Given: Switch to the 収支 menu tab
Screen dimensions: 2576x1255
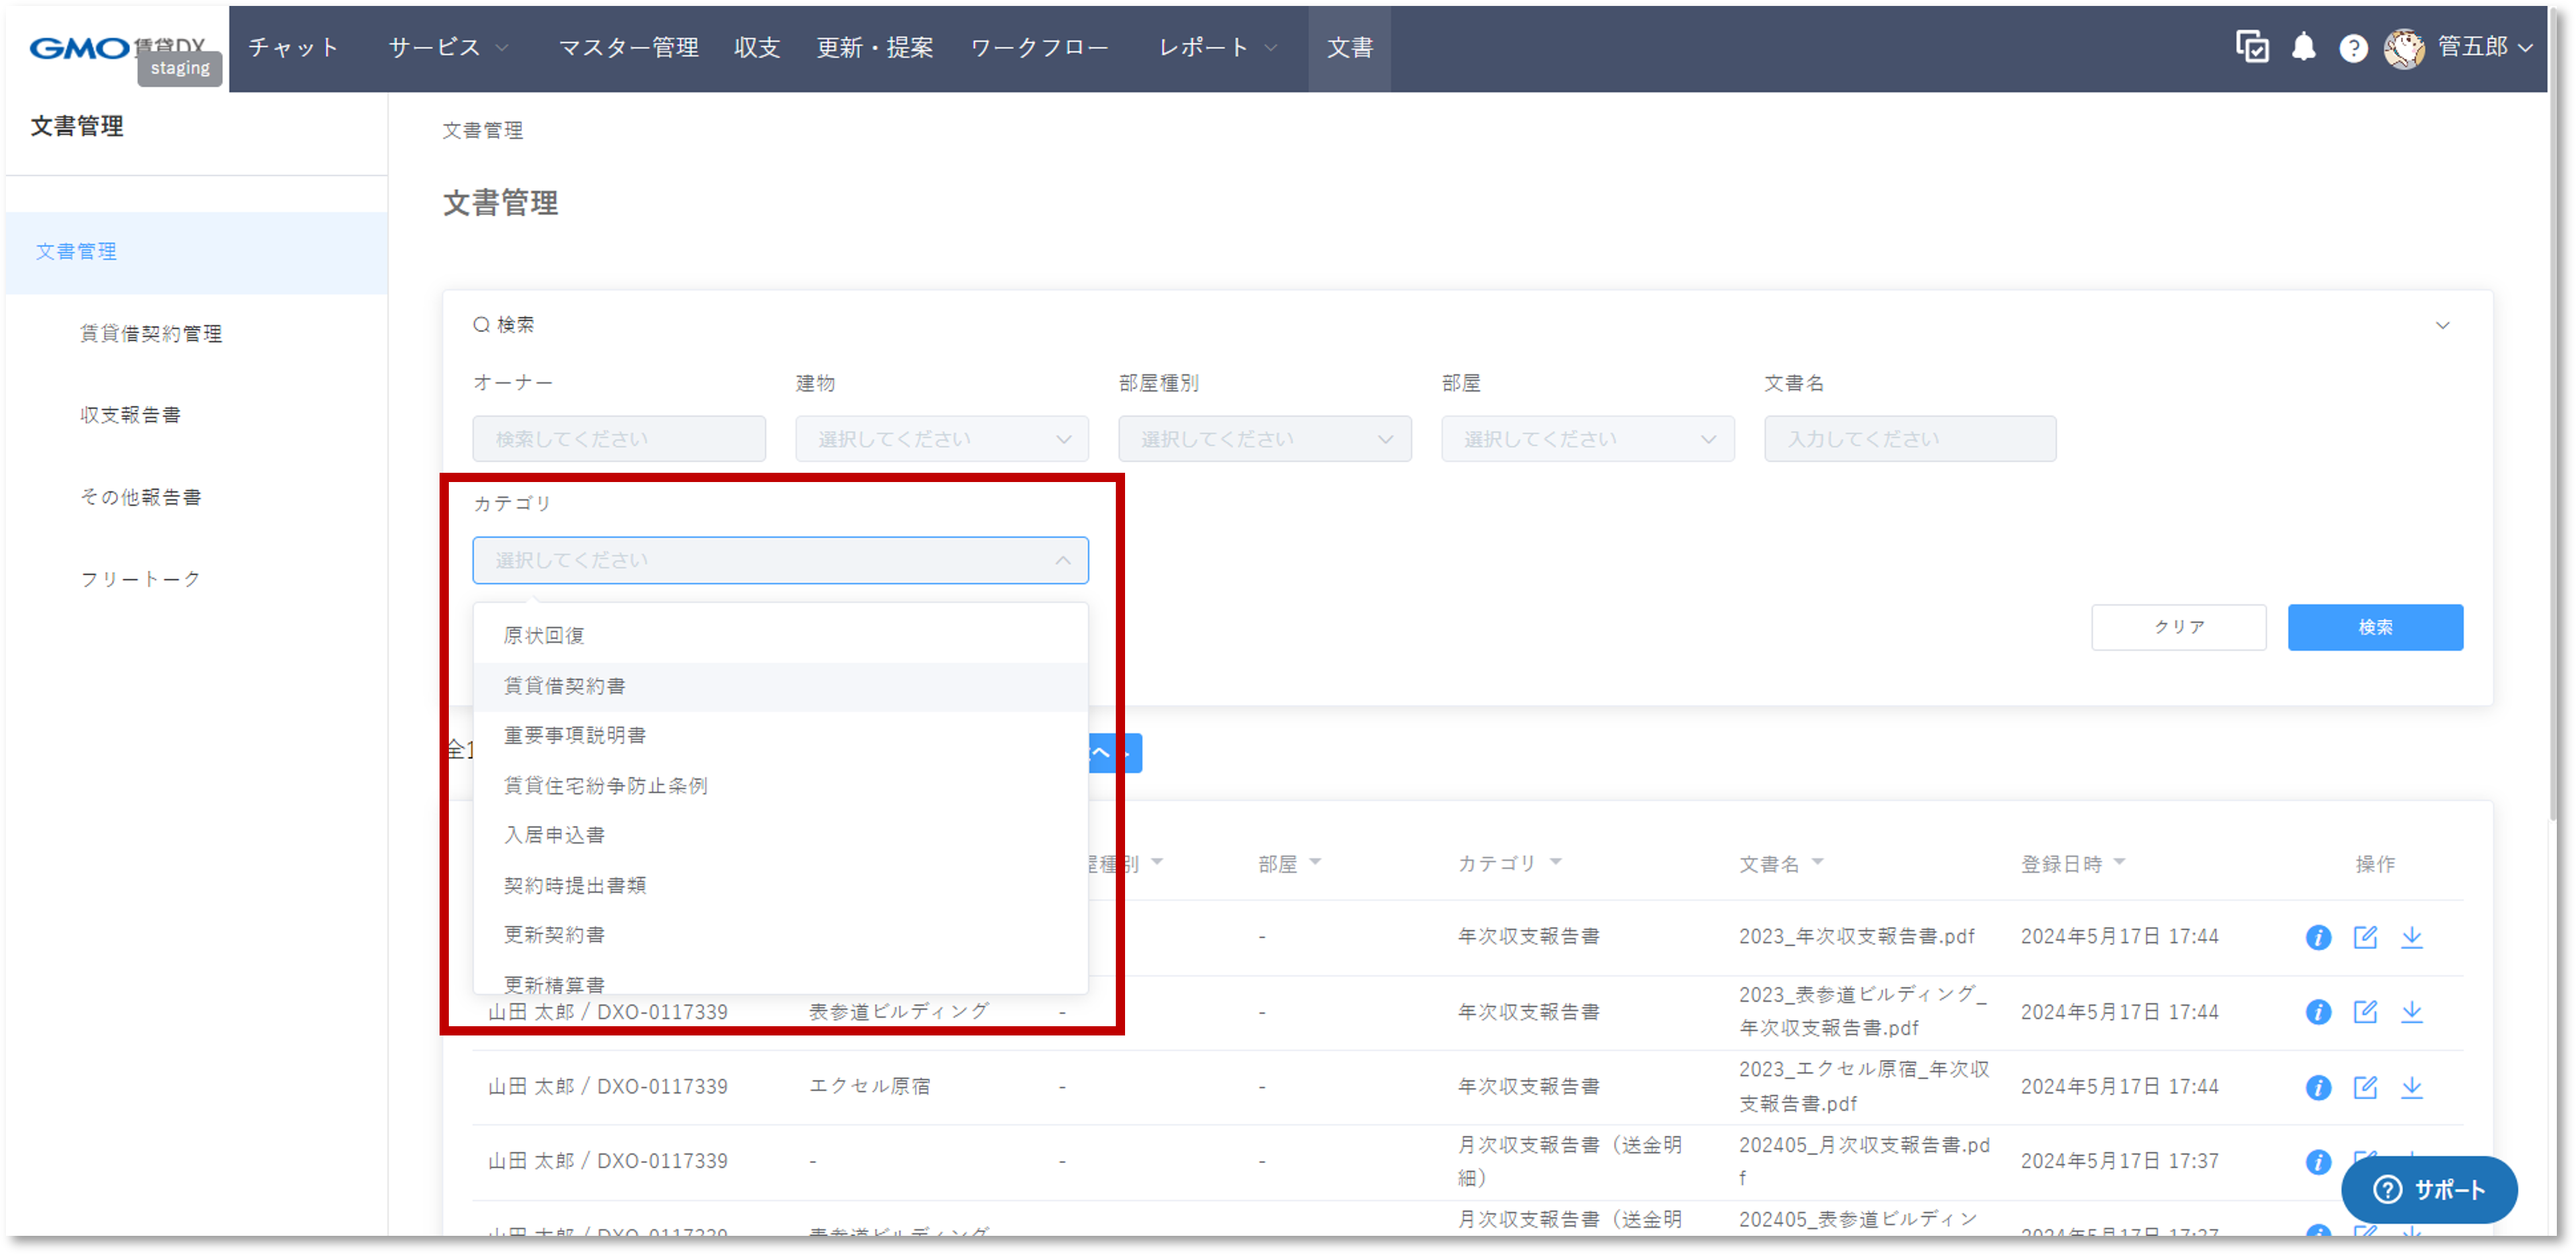Looking at the screenshot, I should coord(757,47).
